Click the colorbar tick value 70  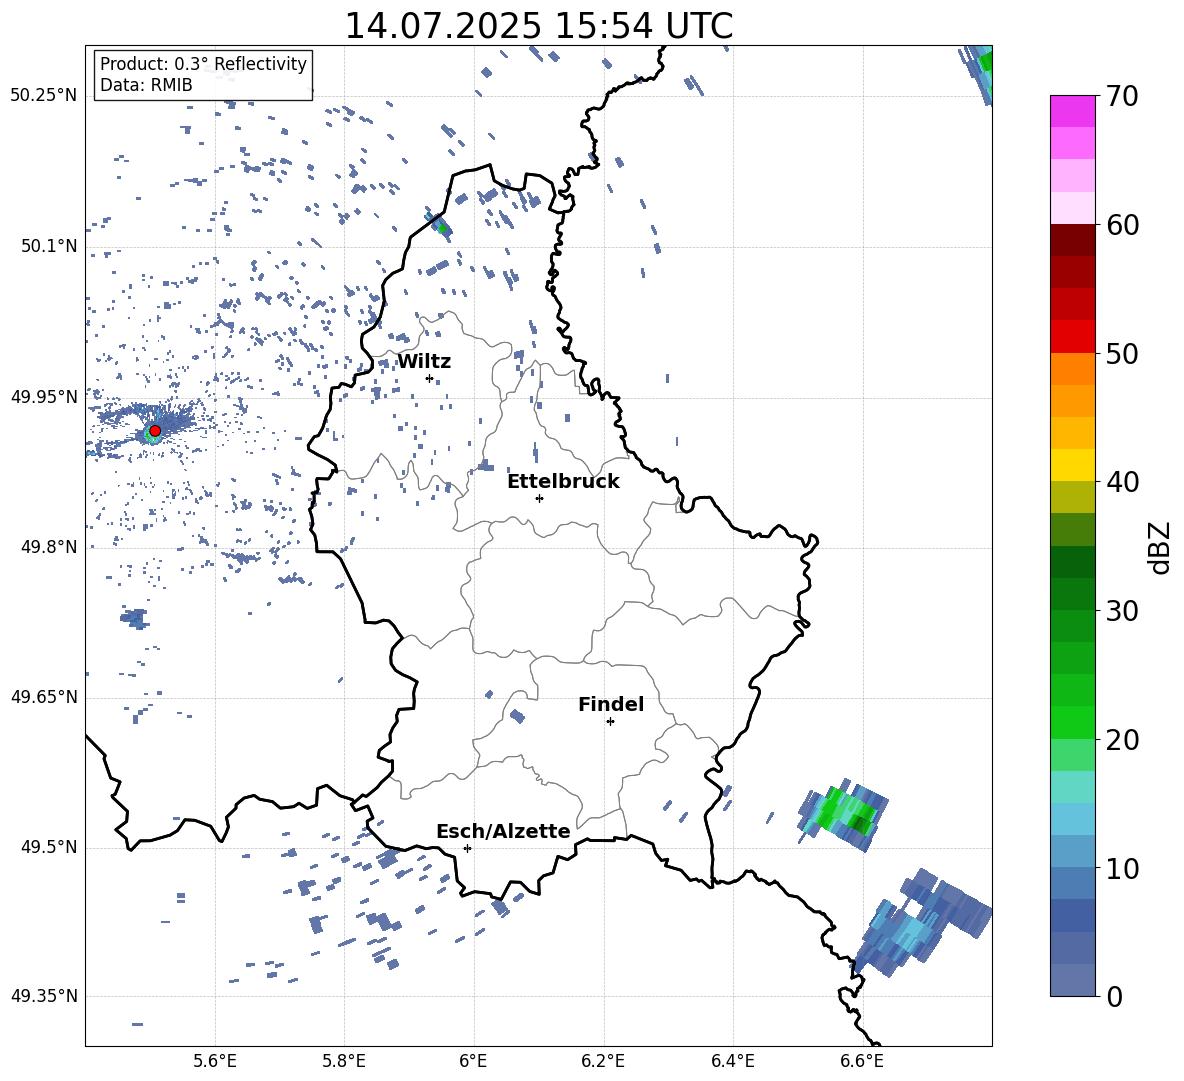[1122, 96]
